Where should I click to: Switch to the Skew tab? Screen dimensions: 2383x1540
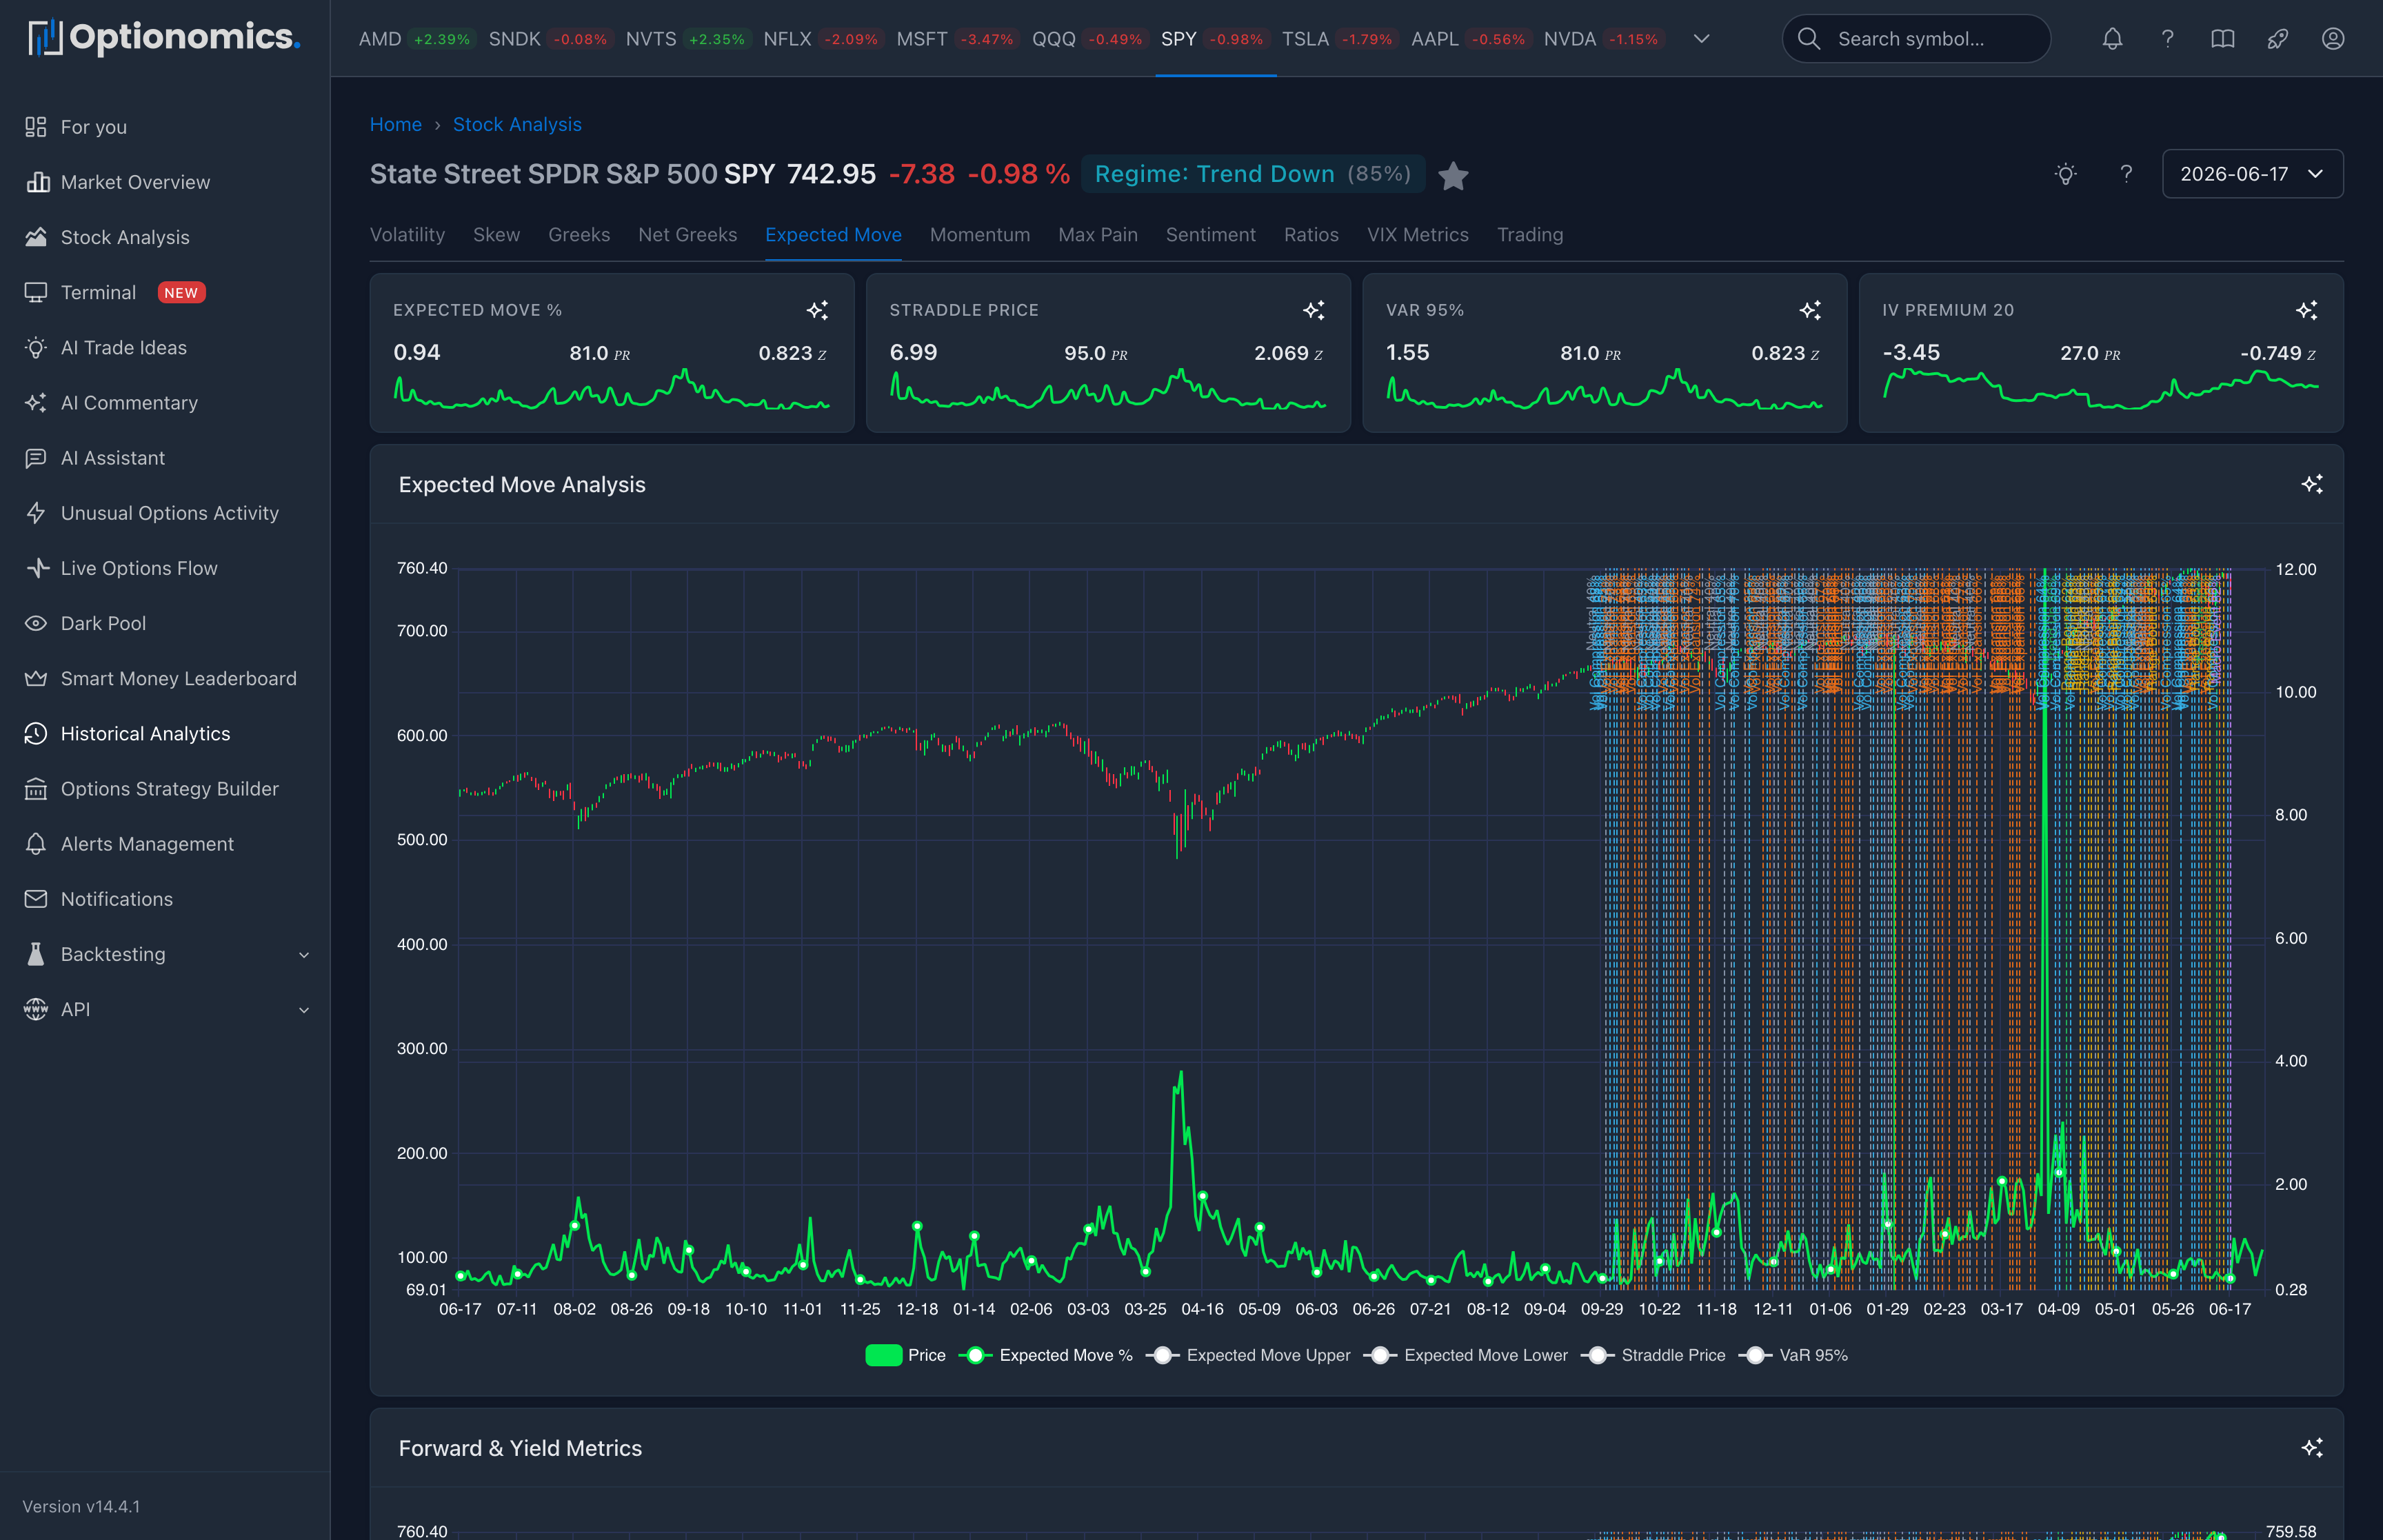point(496,234)
